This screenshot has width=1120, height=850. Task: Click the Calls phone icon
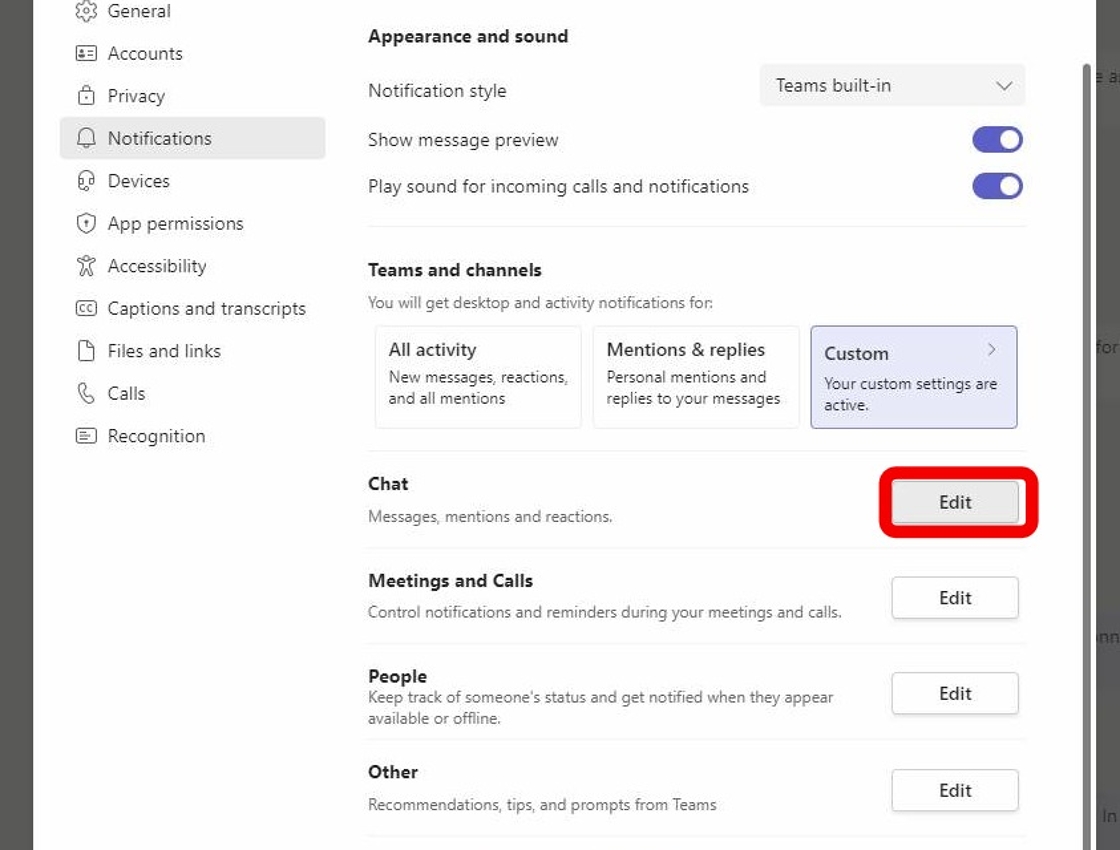pos(86,394)
